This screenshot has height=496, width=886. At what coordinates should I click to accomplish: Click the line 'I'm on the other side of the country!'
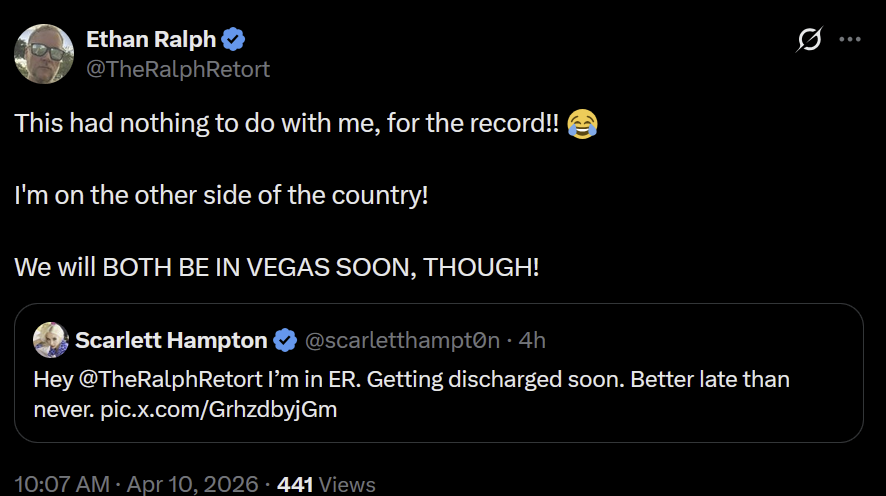click(x=221, y=195)
